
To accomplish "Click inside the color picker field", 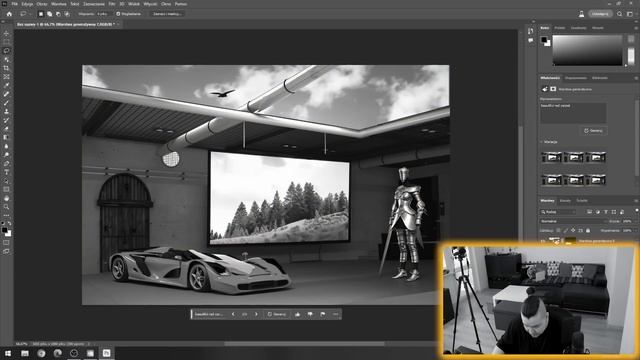I will tap(587, 50).
